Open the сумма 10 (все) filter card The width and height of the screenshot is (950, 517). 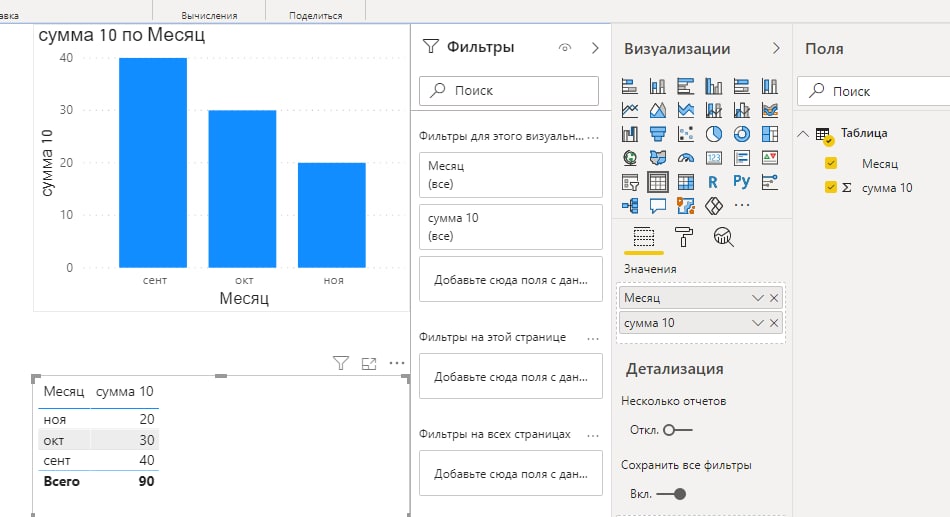511,227
